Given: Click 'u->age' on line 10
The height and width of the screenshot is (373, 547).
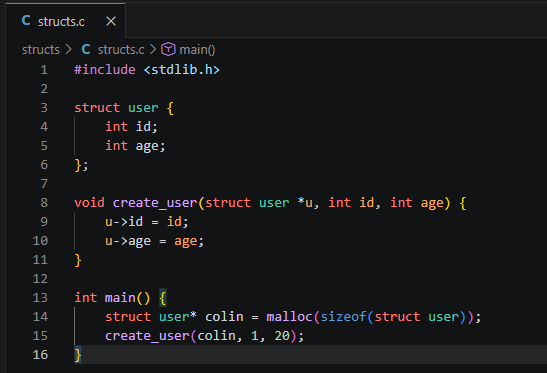Looking at the screenshot, I should tap(128, 241).
